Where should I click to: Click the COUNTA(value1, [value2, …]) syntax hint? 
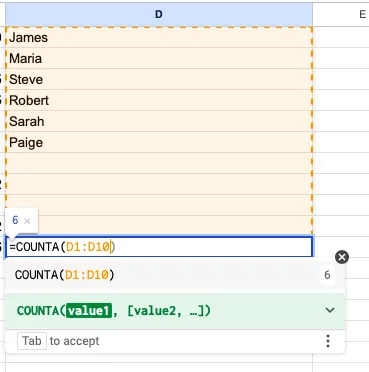114,311
